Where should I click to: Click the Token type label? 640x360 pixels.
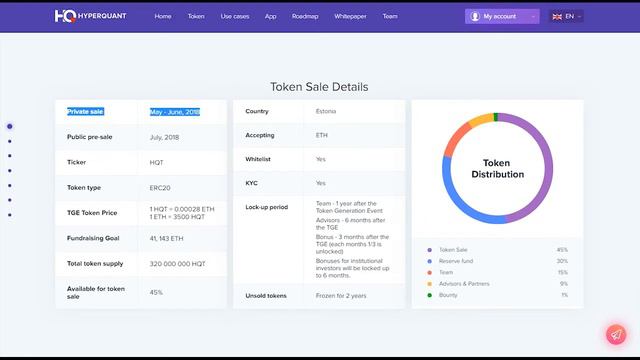pos(84,188)
